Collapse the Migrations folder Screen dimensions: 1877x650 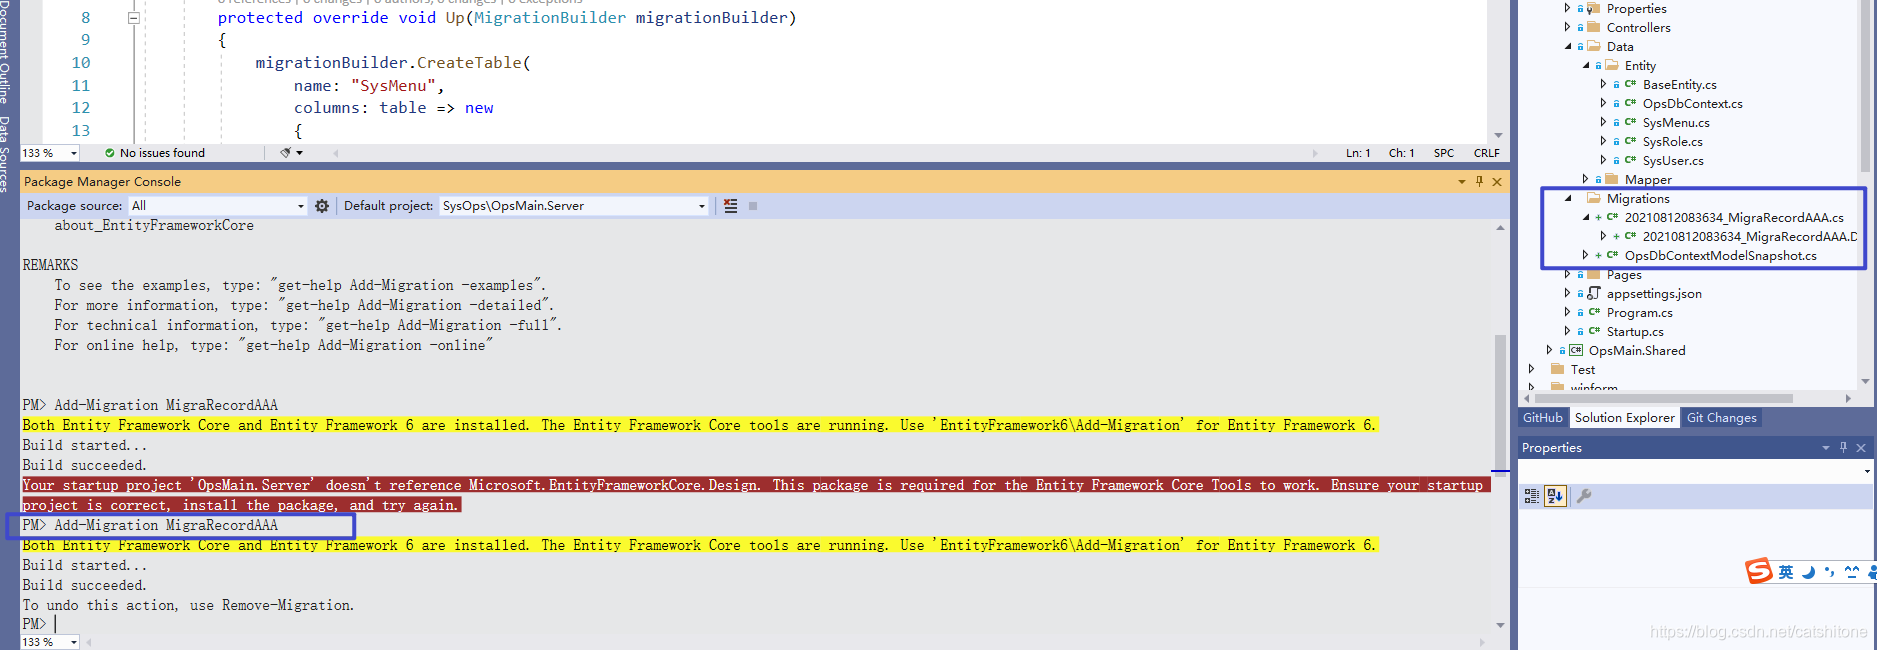1568,199
